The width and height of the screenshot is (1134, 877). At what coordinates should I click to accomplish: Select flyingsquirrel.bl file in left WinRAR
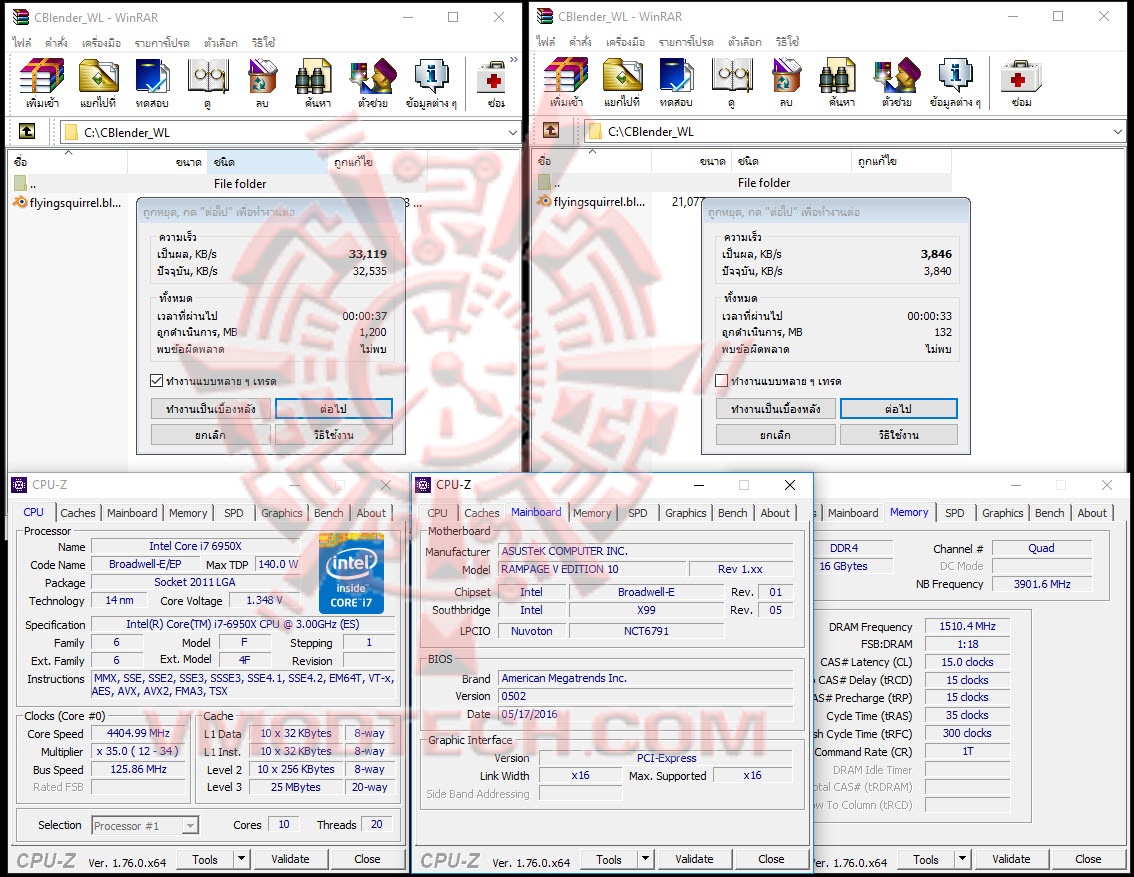69,202
